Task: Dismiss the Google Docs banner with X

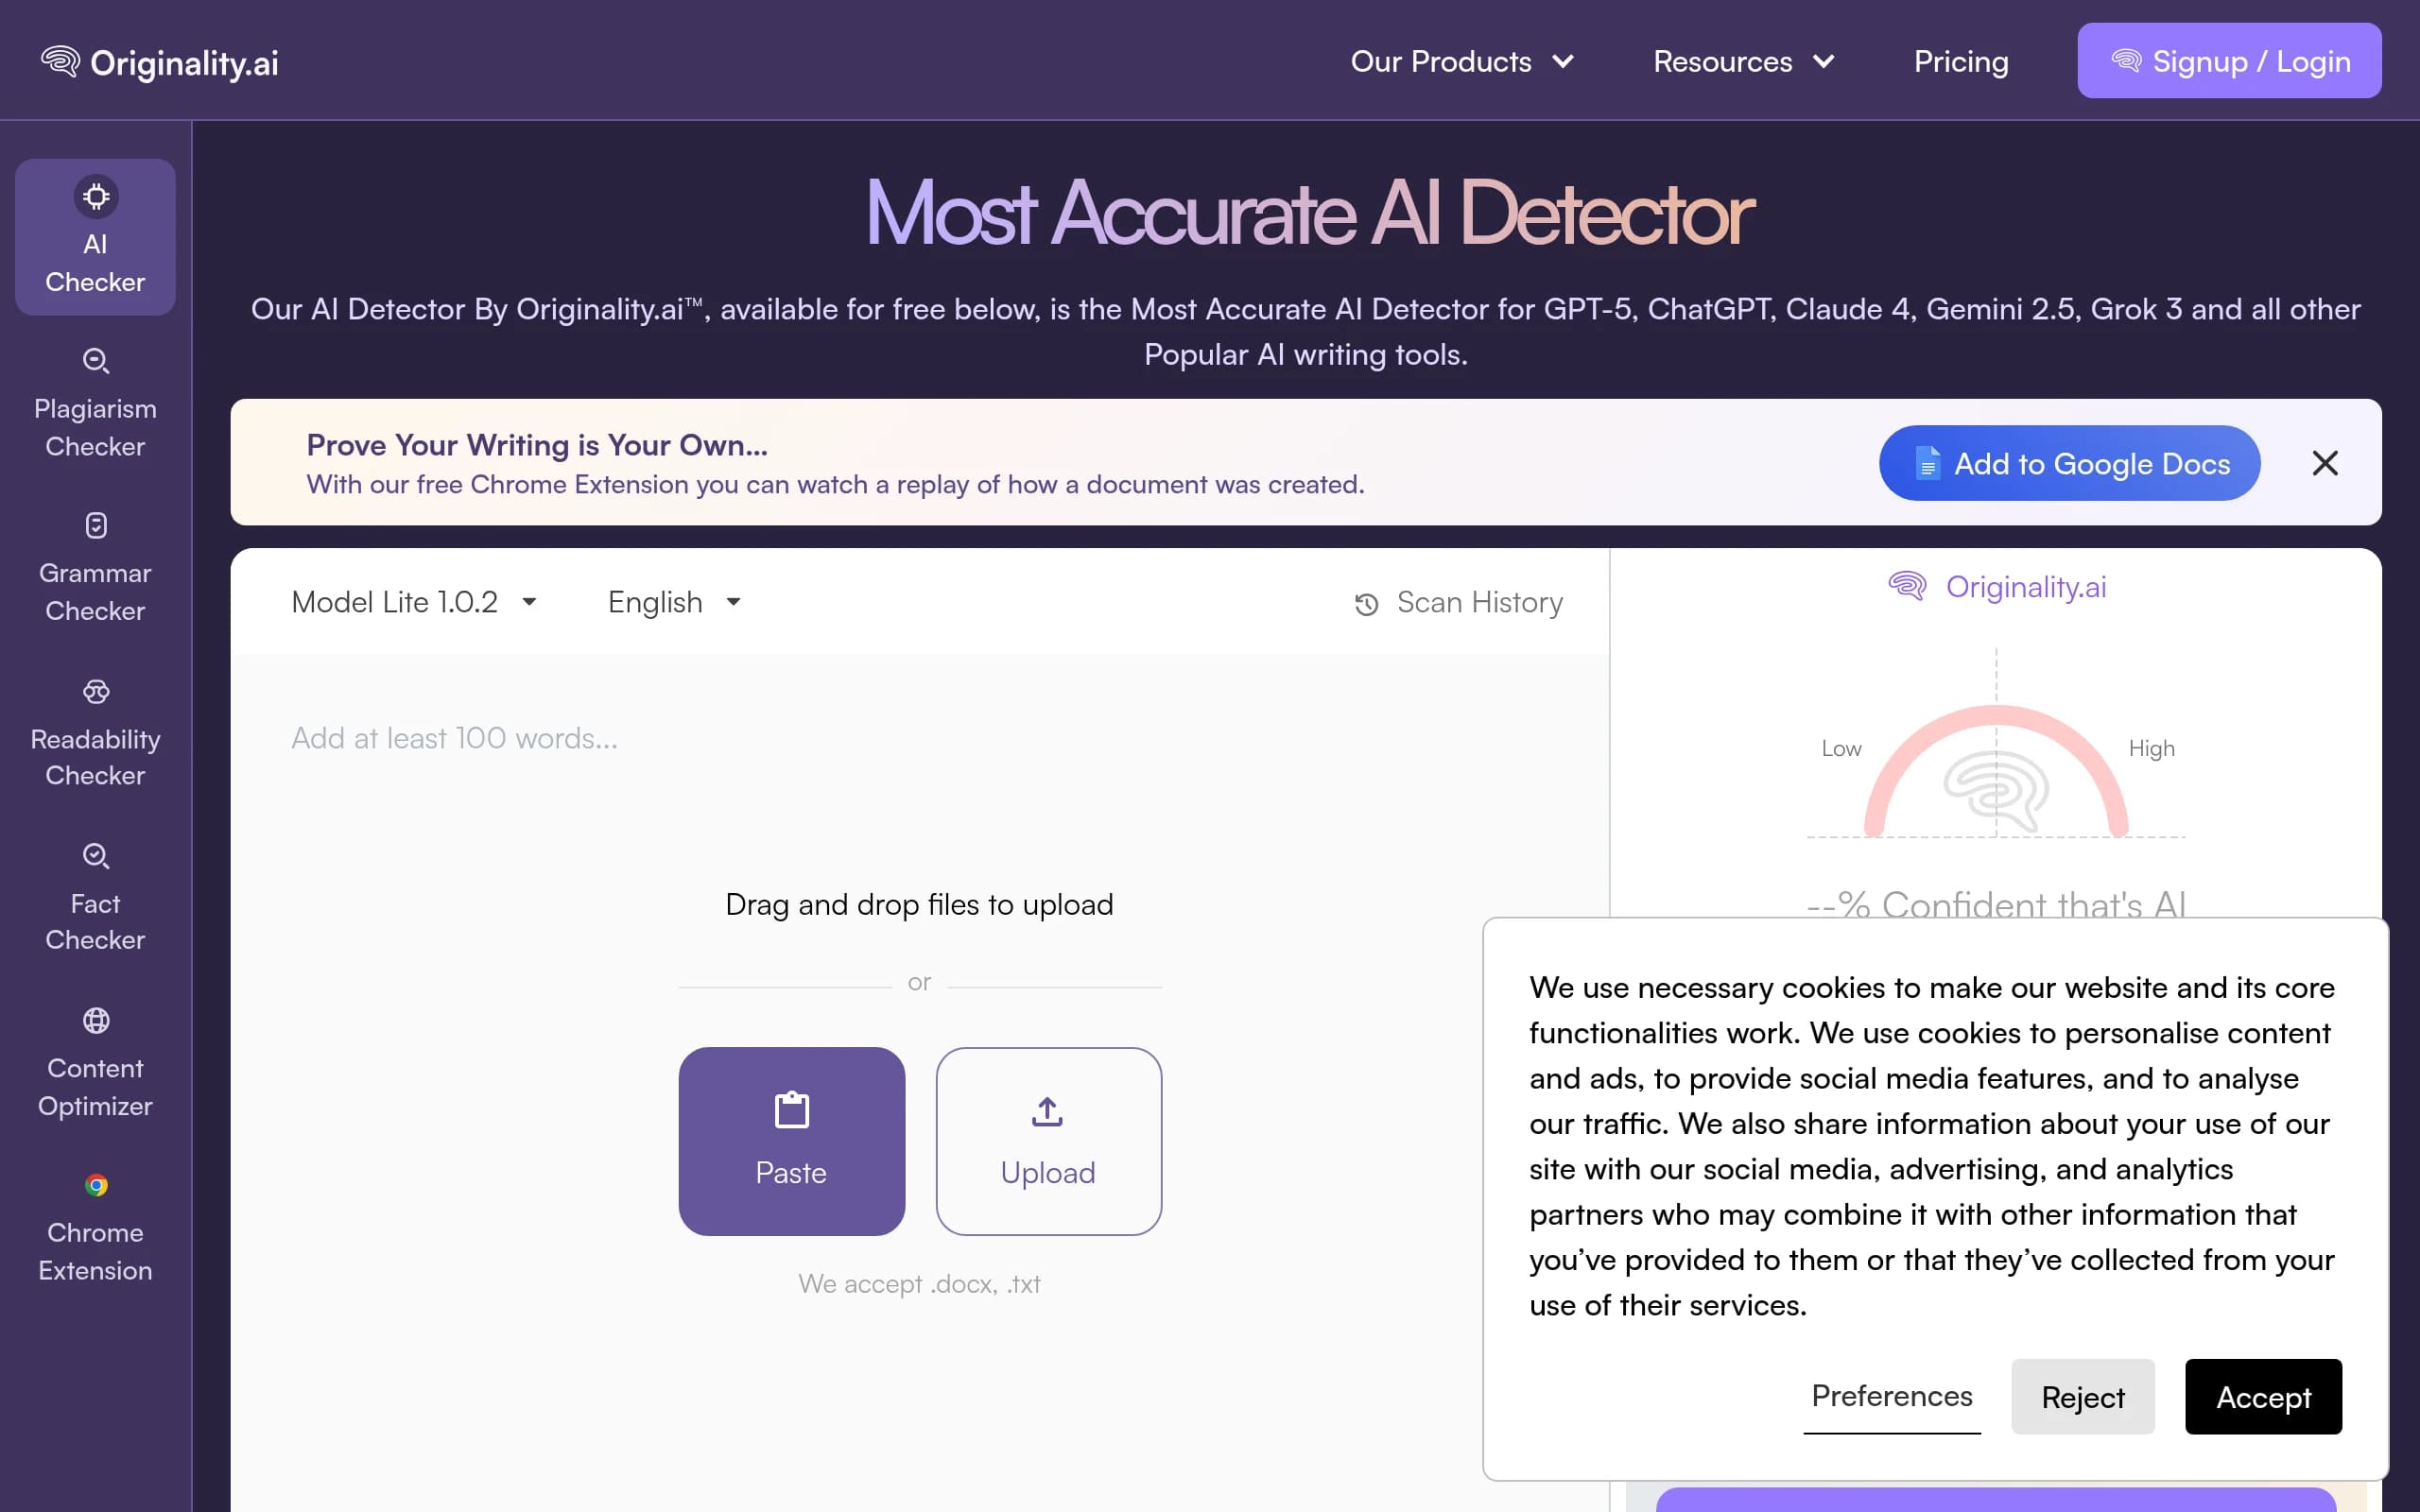Action: tap(2325, 463)
